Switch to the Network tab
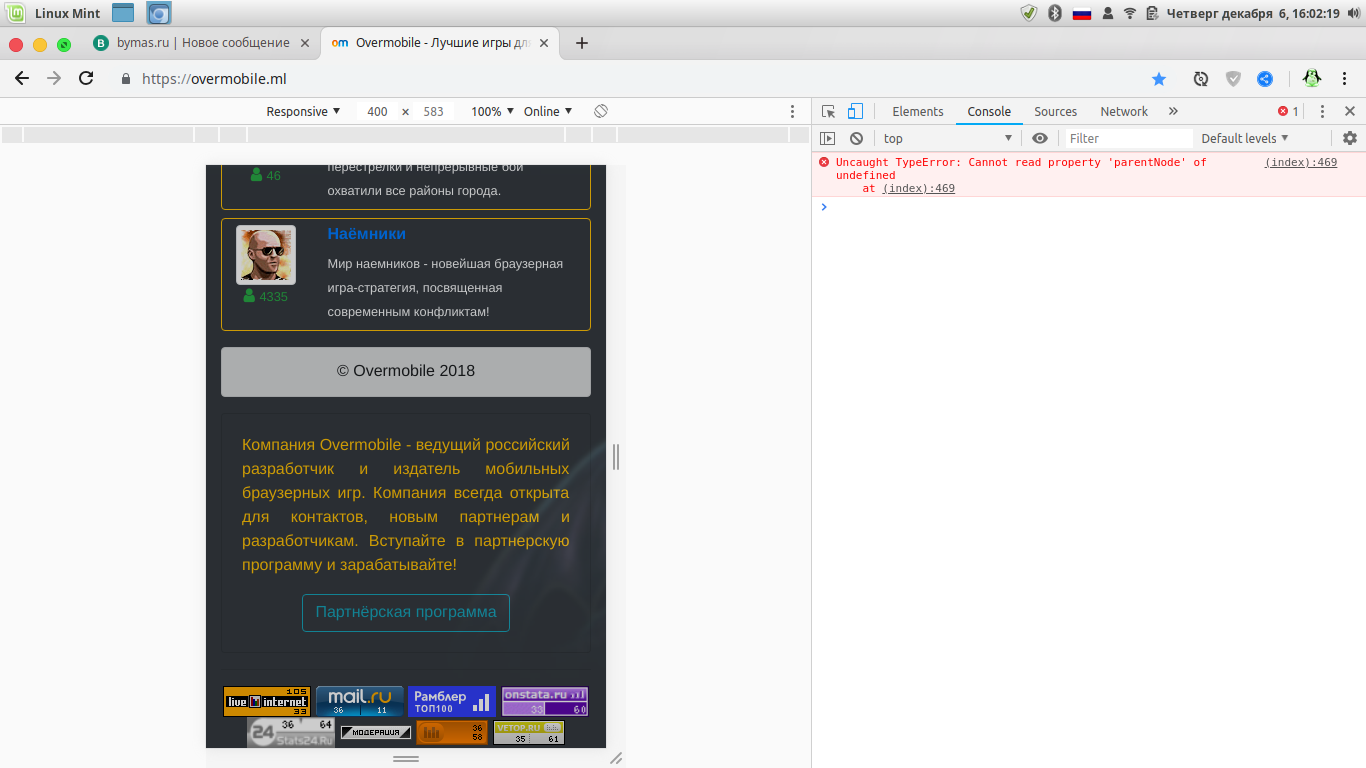 point(1123,112)
